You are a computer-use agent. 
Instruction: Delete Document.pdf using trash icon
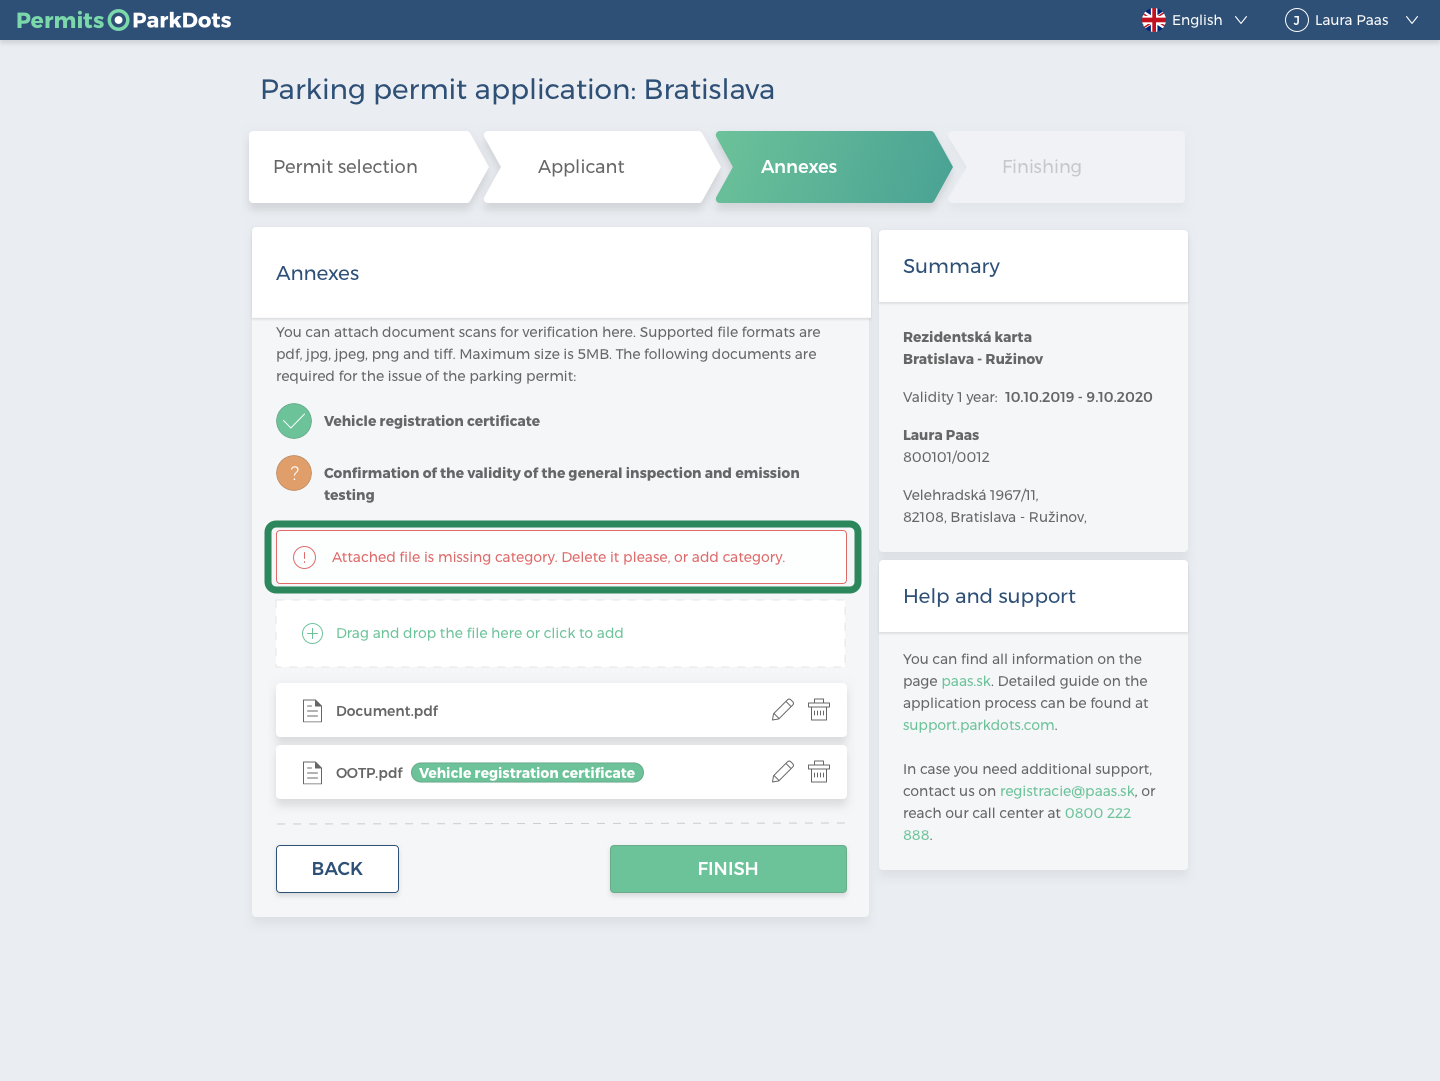pos(819,710)
